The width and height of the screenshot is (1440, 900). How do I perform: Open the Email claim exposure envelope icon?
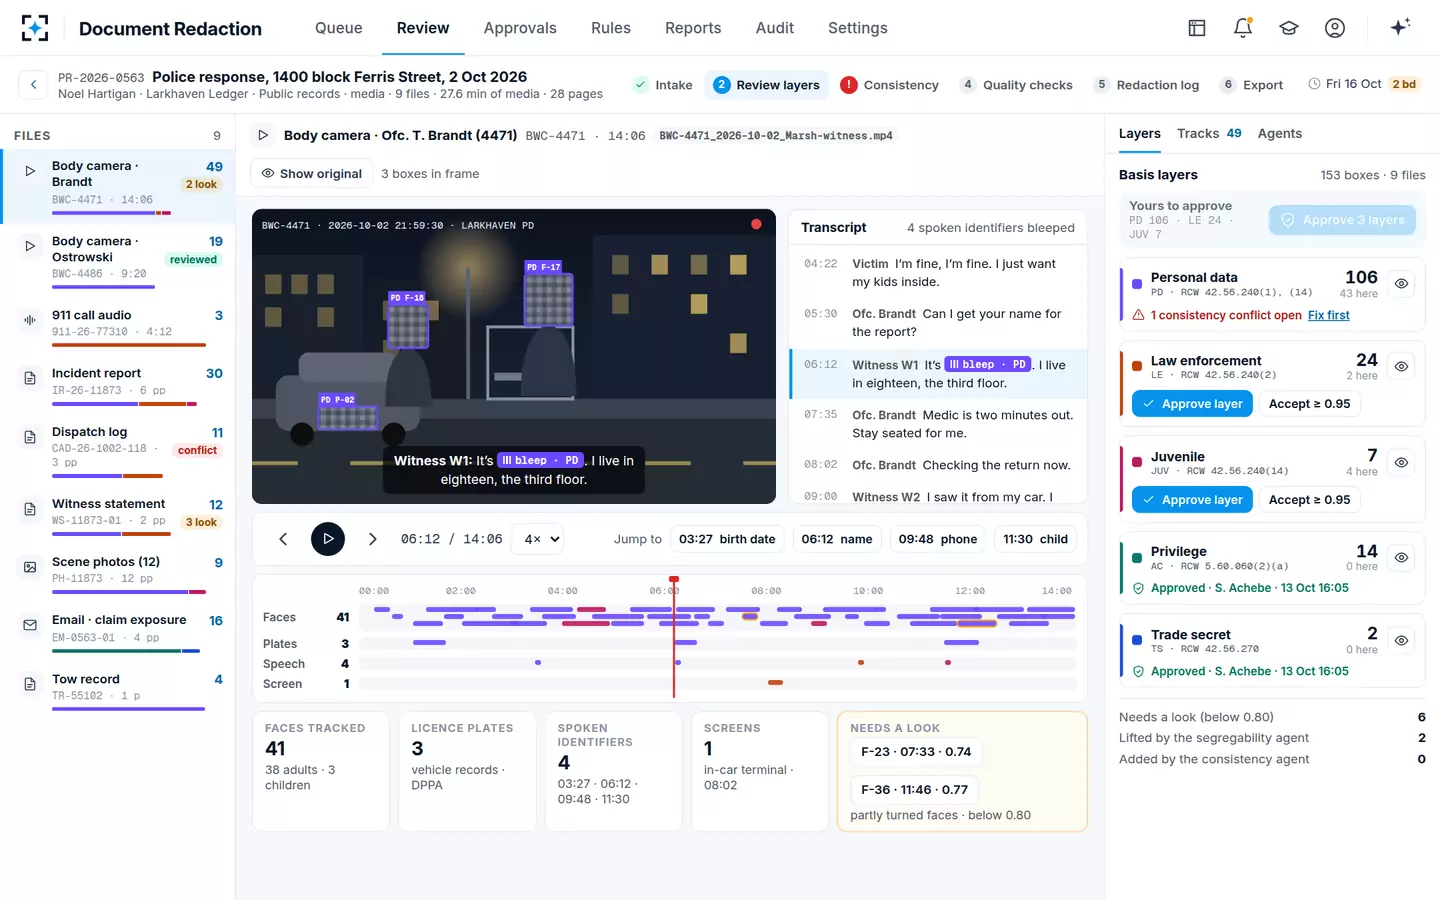(30, 625)
